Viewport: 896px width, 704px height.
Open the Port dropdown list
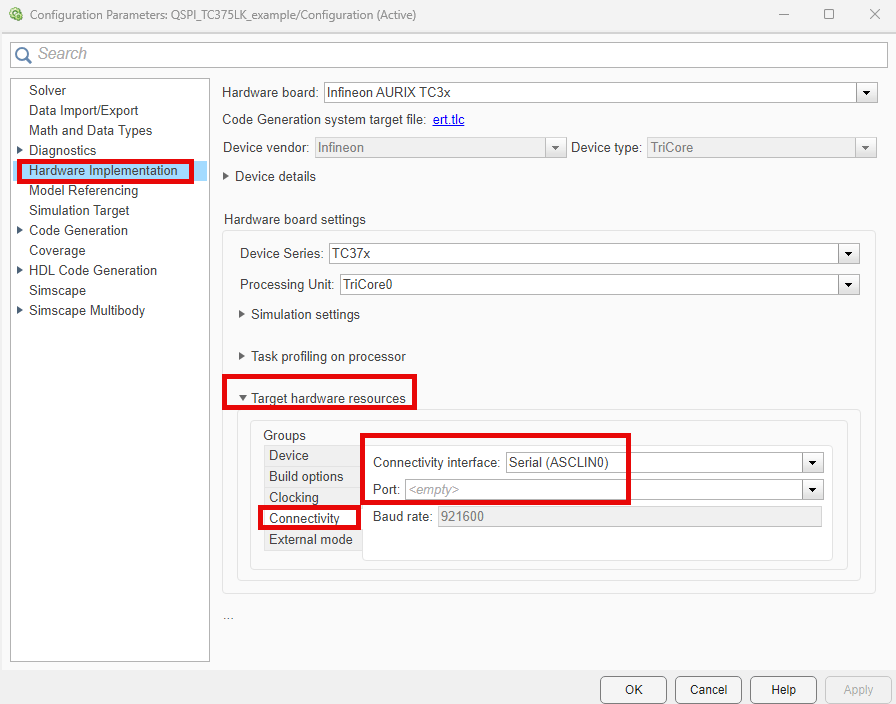tap(813, 490)
